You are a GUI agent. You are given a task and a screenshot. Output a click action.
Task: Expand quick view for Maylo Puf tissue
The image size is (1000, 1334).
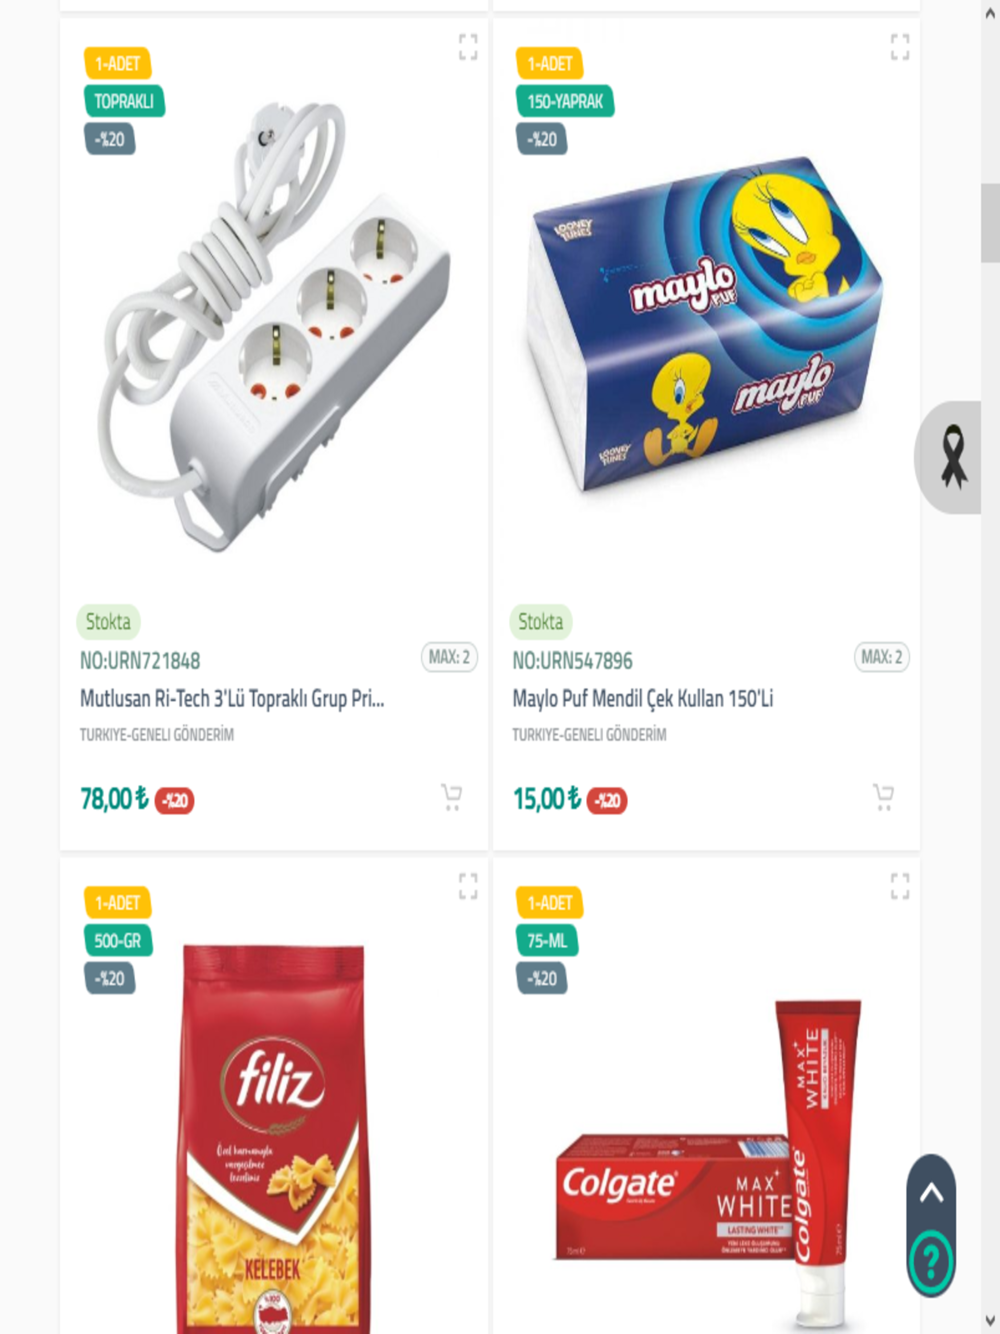point(900,46)
